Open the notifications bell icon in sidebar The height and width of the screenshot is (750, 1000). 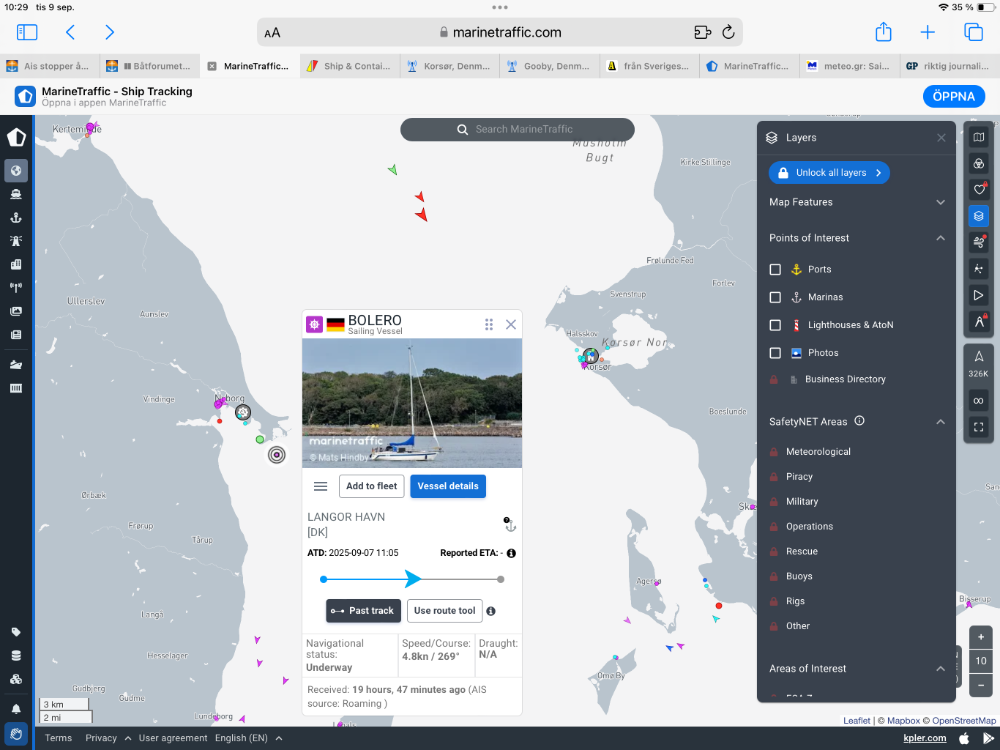pyautogui.click(x=16, y=709)
